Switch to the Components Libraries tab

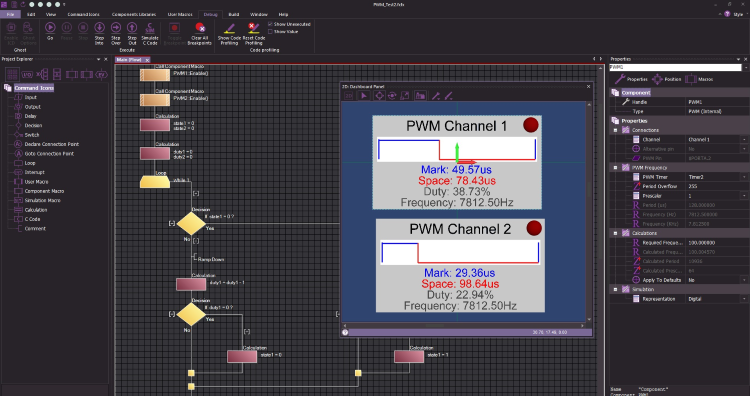pos(134,14)
